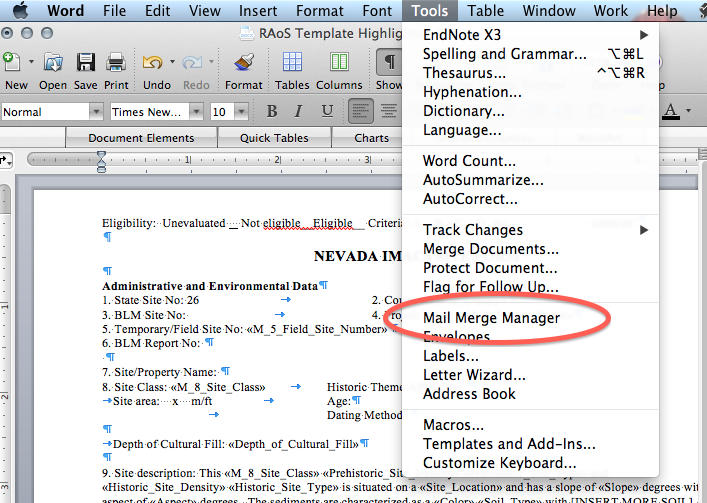The height and width of the screenshot is (503, 707).
Task: Switch to Quick Tables tab
Action: 274,138
